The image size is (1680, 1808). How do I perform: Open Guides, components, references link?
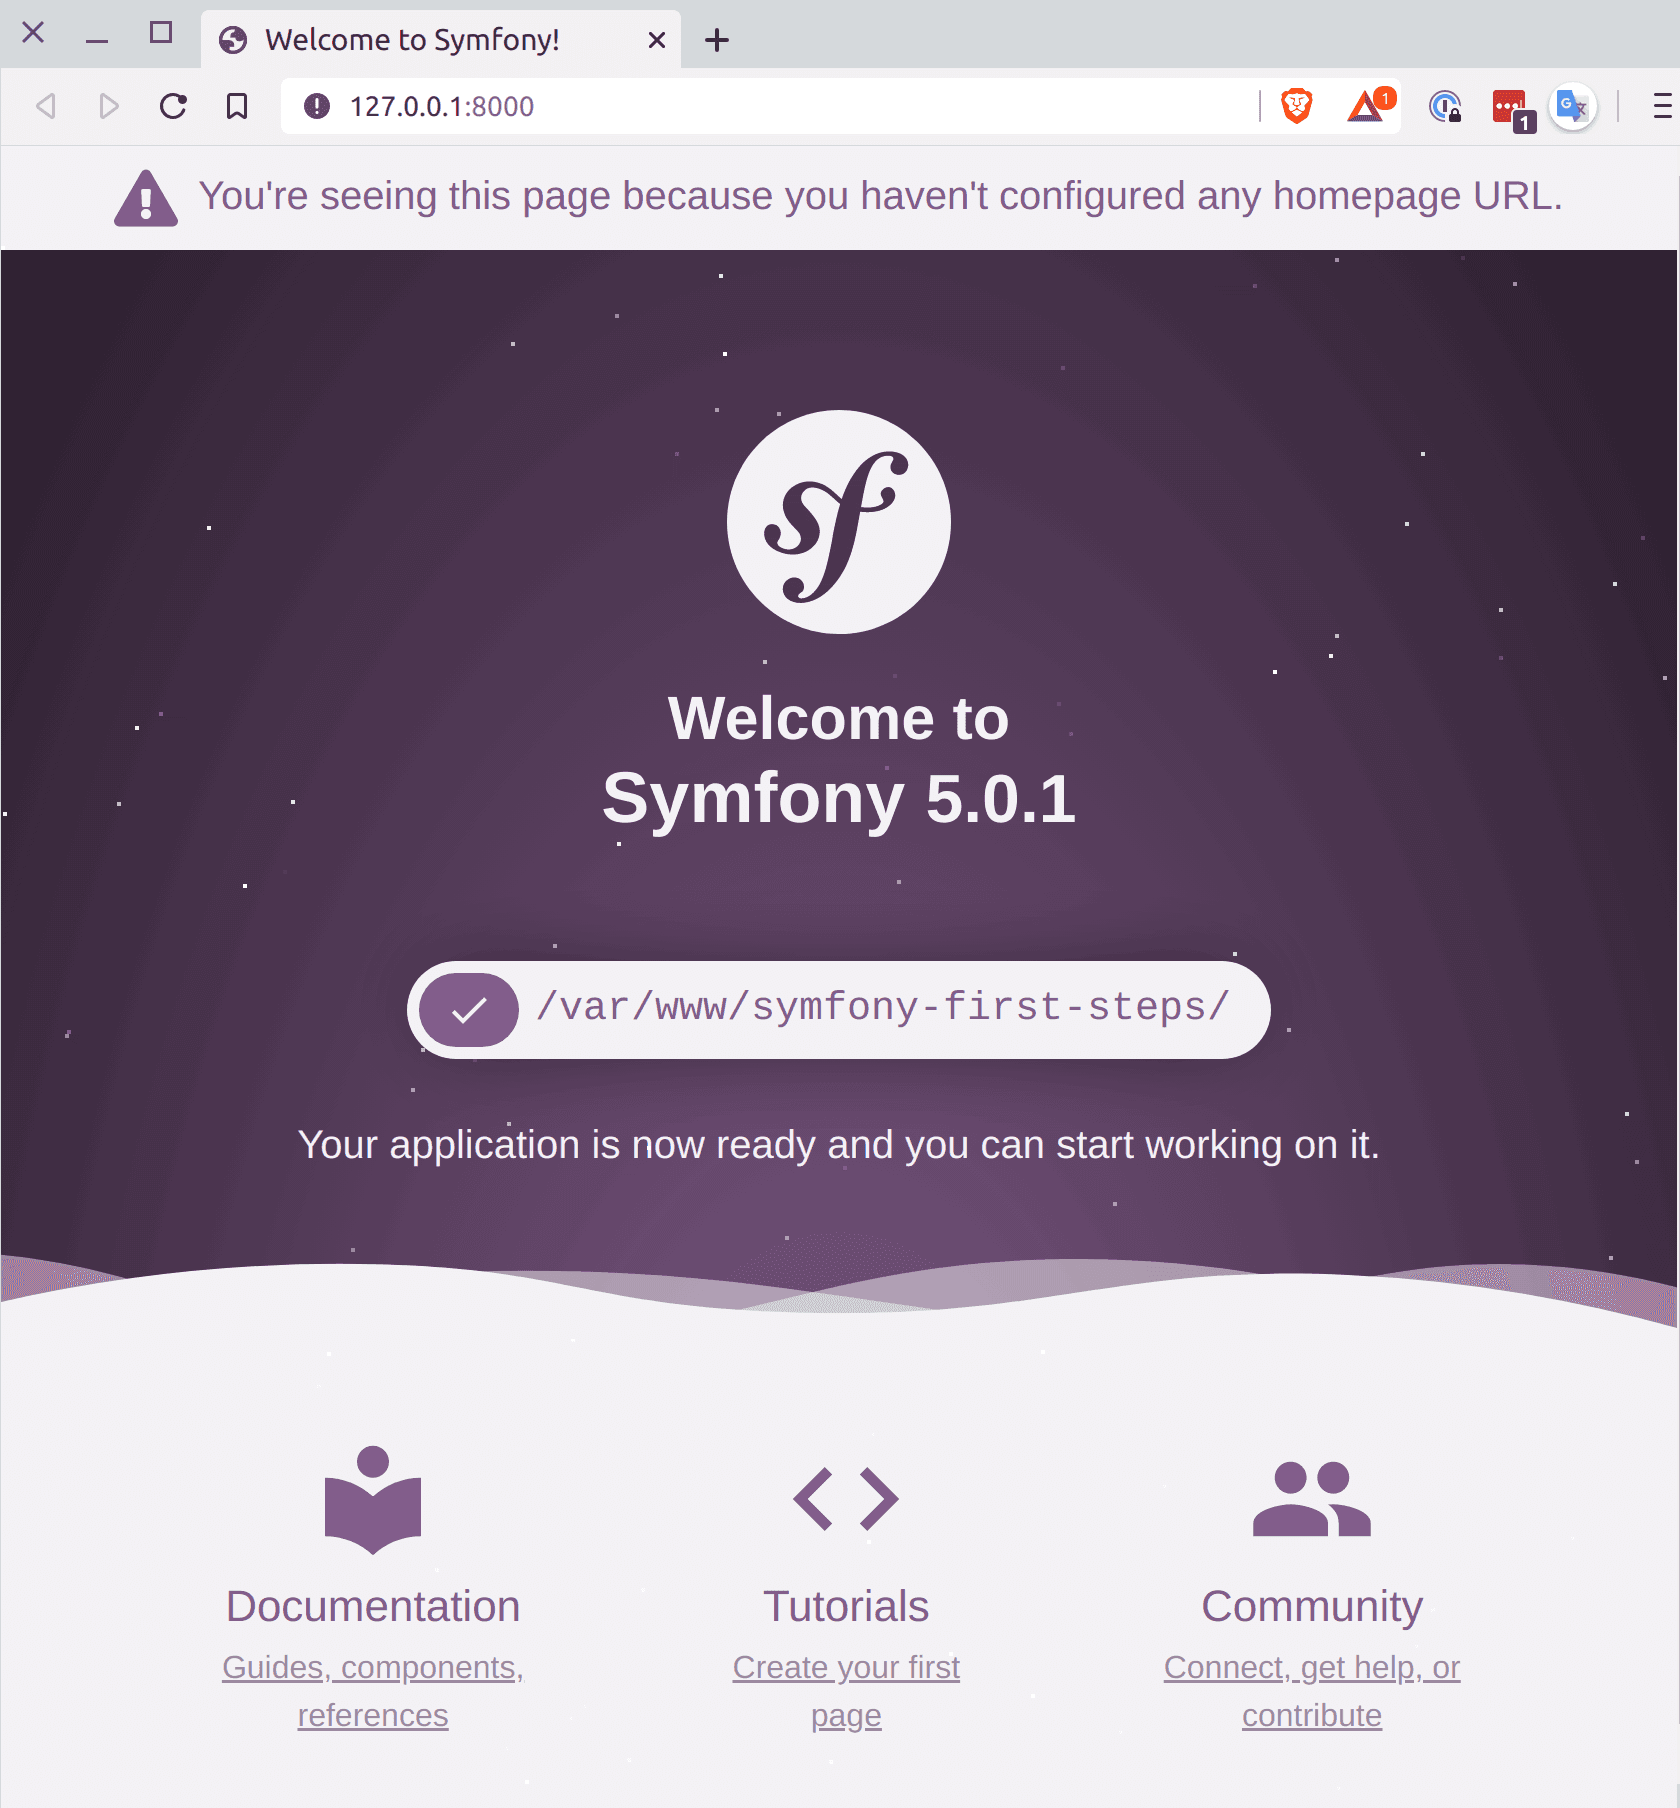coord(373,1691)
